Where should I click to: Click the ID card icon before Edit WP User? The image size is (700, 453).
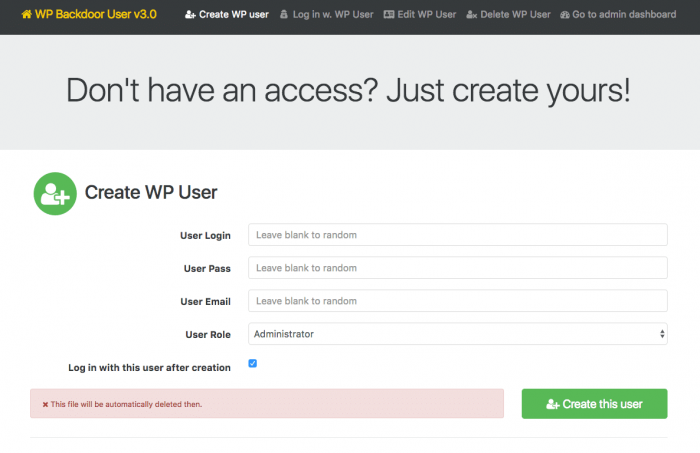(389, 15)
